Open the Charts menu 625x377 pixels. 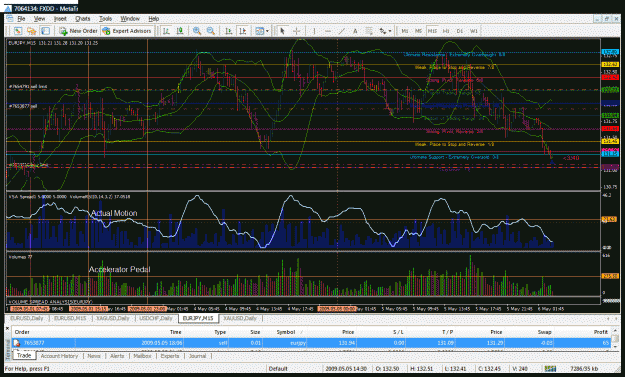[x=83, y=18]
